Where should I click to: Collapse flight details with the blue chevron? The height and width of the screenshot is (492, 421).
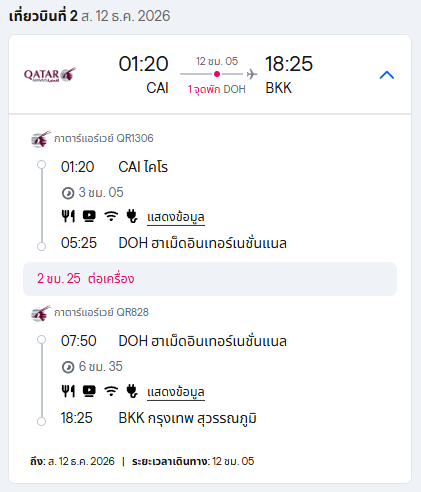pos(387,75)
